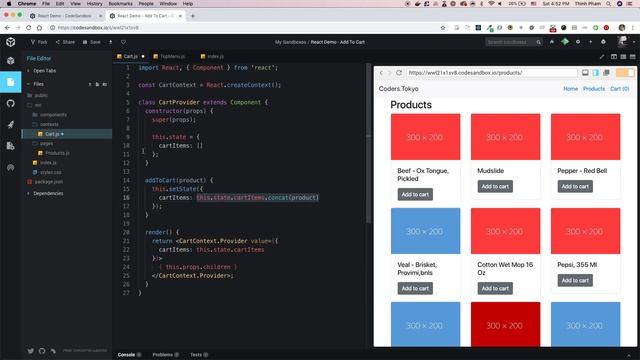This screenshot has height=360, width=640.
Task: Like the sandbox with the heart icon
Action: tap(123, 42)
